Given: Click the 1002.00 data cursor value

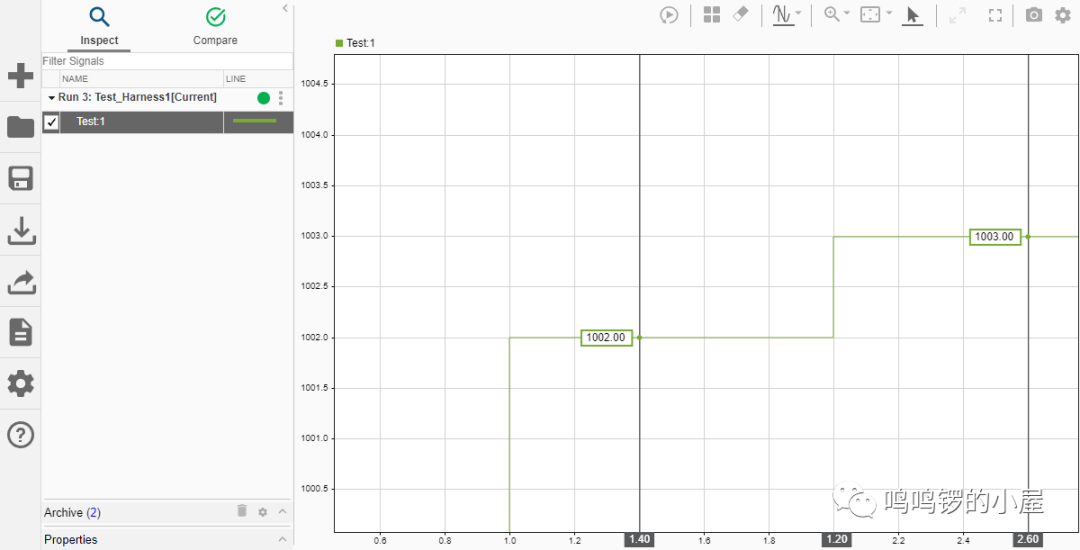Looking at the screenshot, I should pos(606,337).
